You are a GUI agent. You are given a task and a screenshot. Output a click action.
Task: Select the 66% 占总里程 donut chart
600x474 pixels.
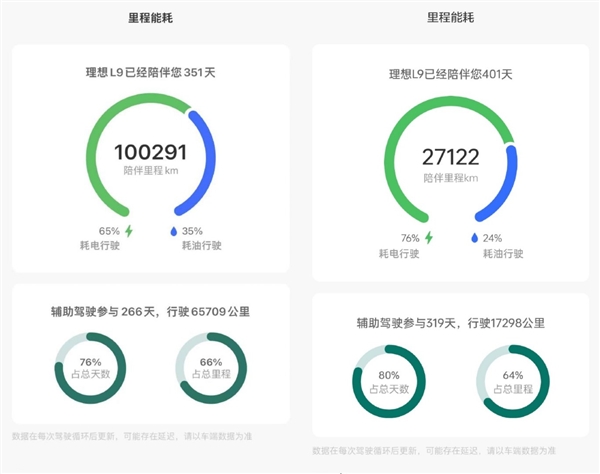211,367
